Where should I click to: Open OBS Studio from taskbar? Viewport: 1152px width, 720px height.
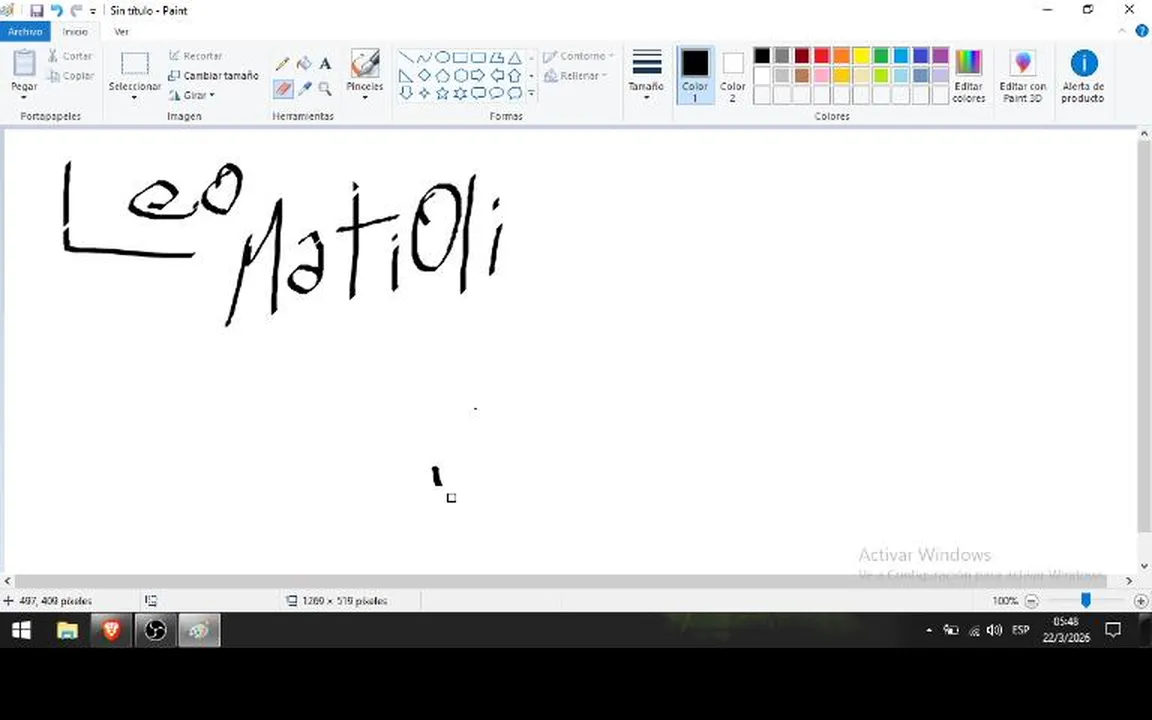pos(155,630)
